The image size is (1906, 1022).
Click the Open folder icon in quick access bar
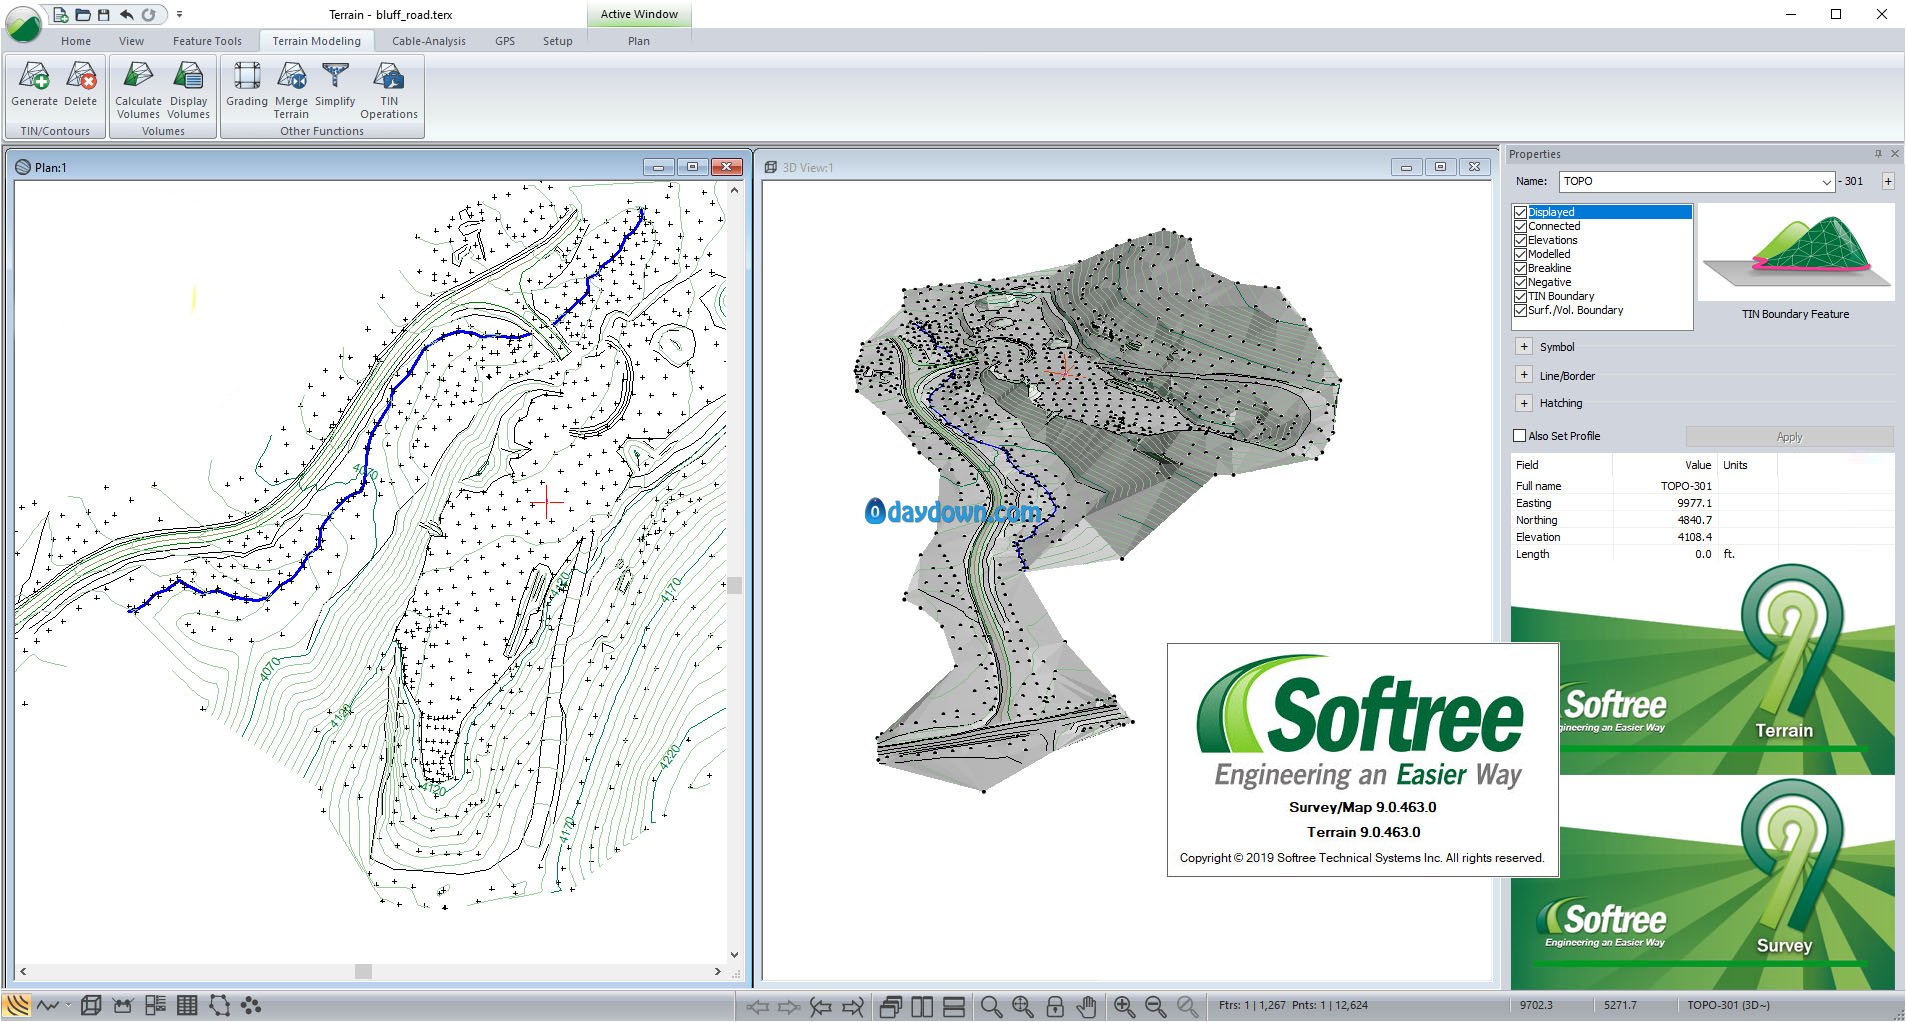(x=83, y=14)
